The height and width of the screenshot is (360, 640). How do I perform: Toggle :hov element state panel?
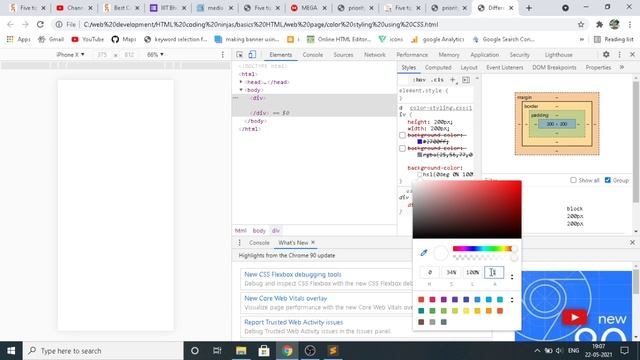pos(419,80)
